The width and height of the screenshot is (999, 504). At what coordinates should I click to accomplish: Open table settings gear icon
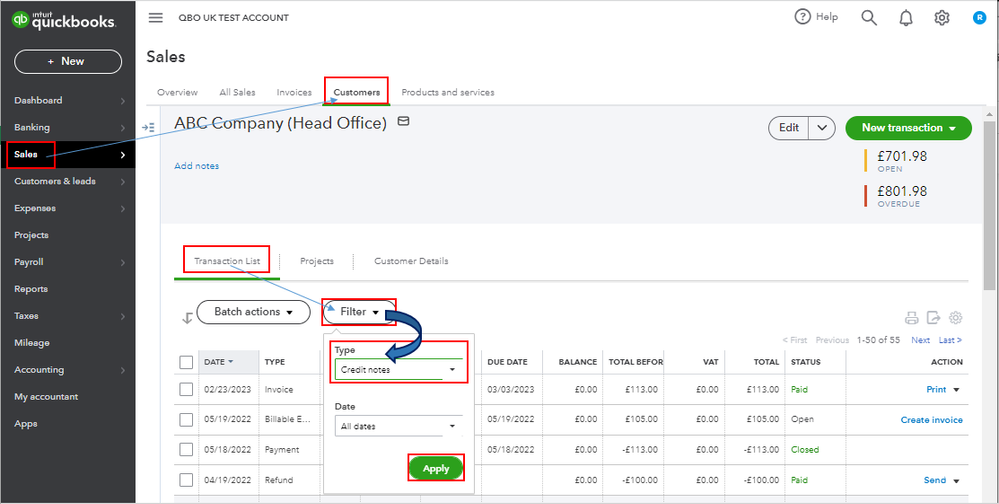(x=955, y=318)
